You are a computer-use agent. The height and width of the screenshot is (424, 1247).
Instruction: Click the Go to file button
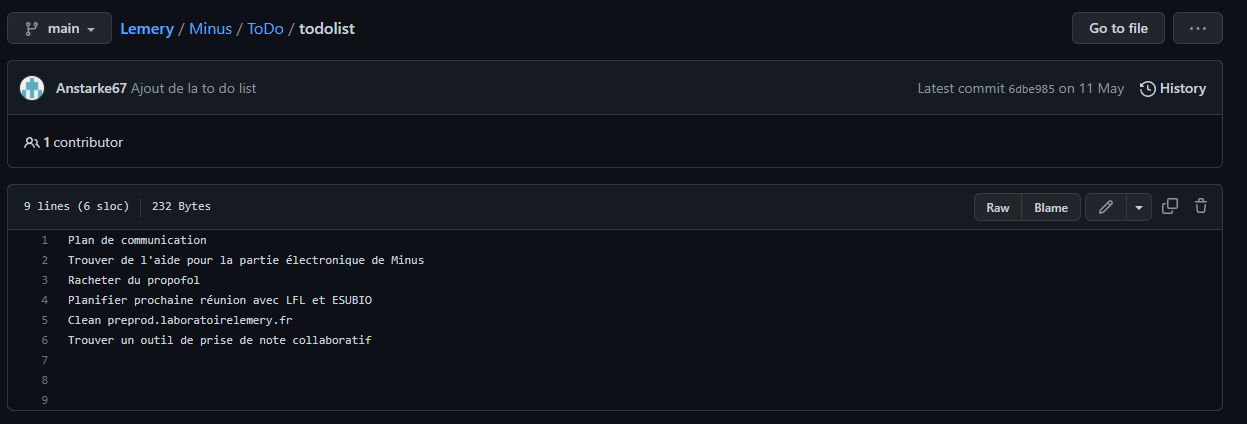point(1118,29)
